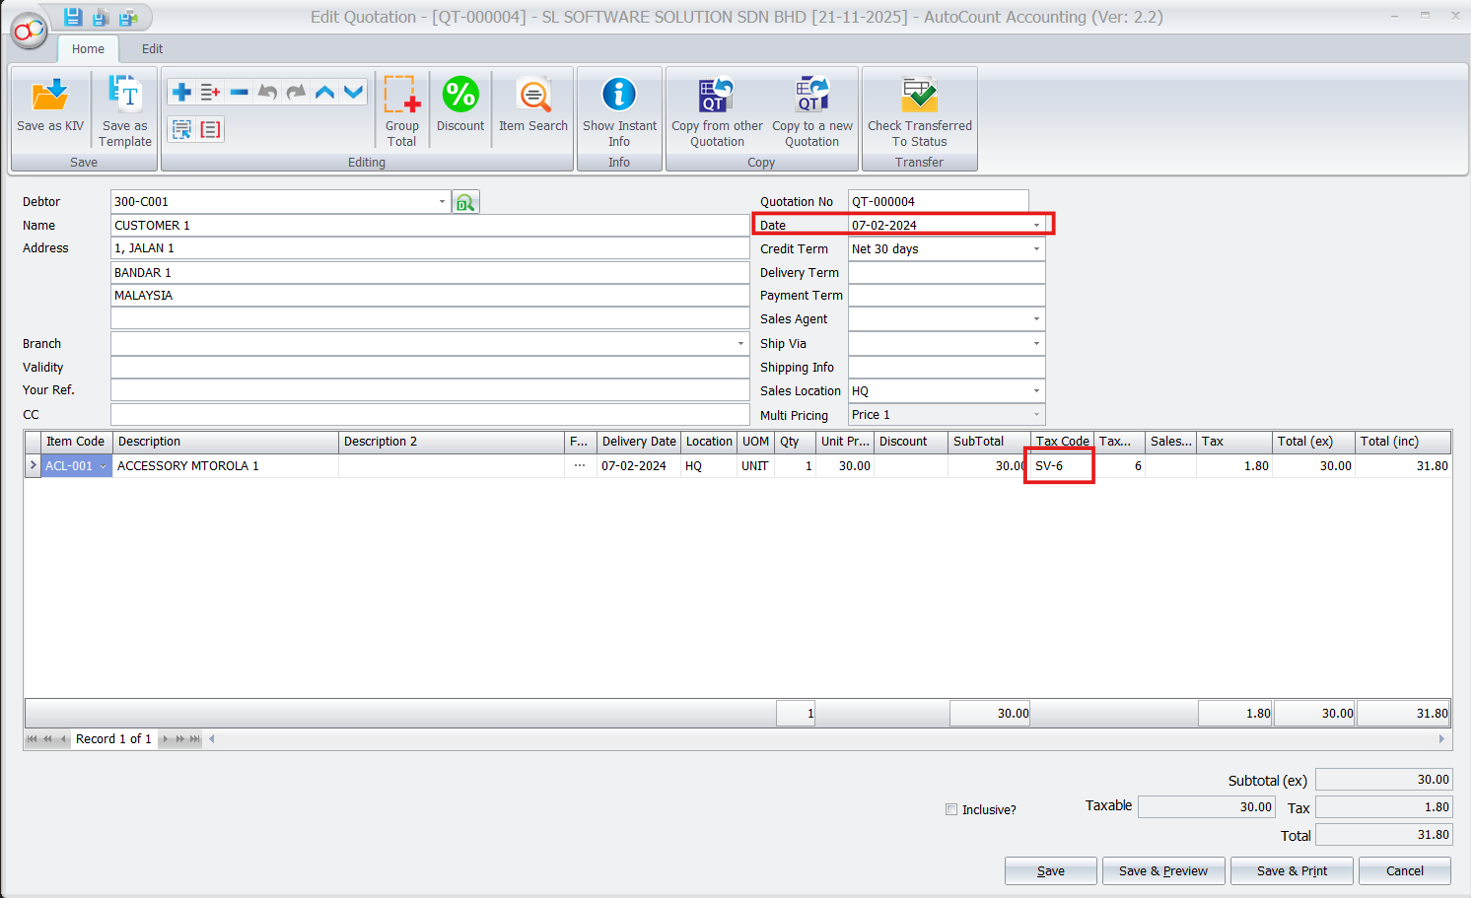Click the Save & Preview button

(1163, 870)
